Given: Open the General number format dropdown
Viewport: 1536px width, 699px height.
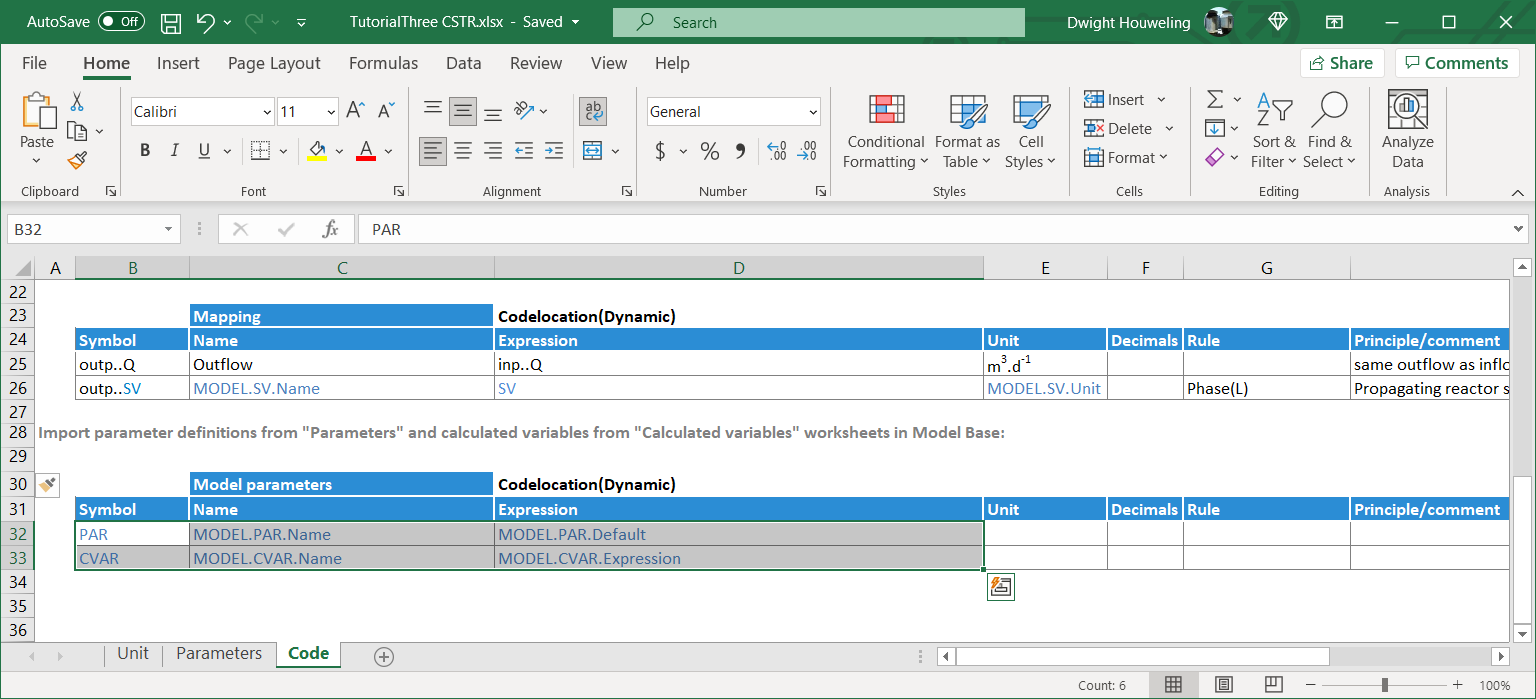Looking at the screenshot, I should [x=812, y=112].
